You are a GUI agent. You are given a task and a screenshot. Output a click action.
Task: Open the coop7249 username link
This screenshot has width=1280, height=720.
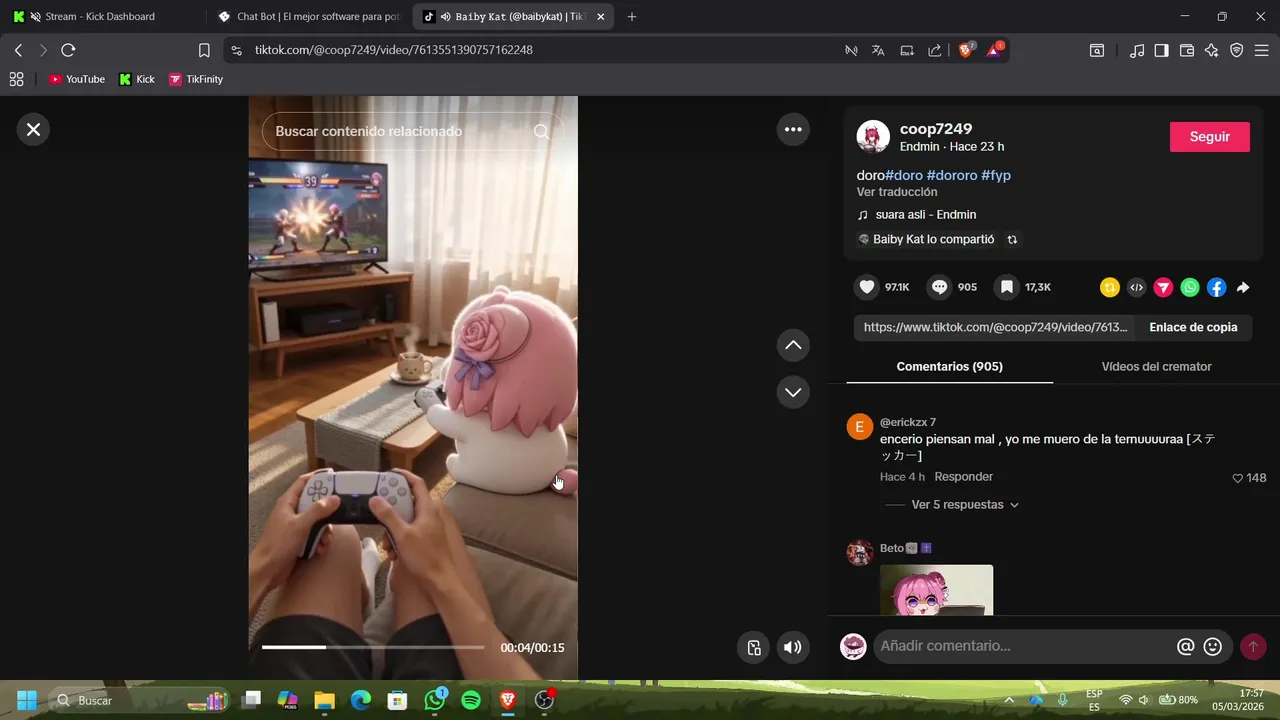point(936,128)
